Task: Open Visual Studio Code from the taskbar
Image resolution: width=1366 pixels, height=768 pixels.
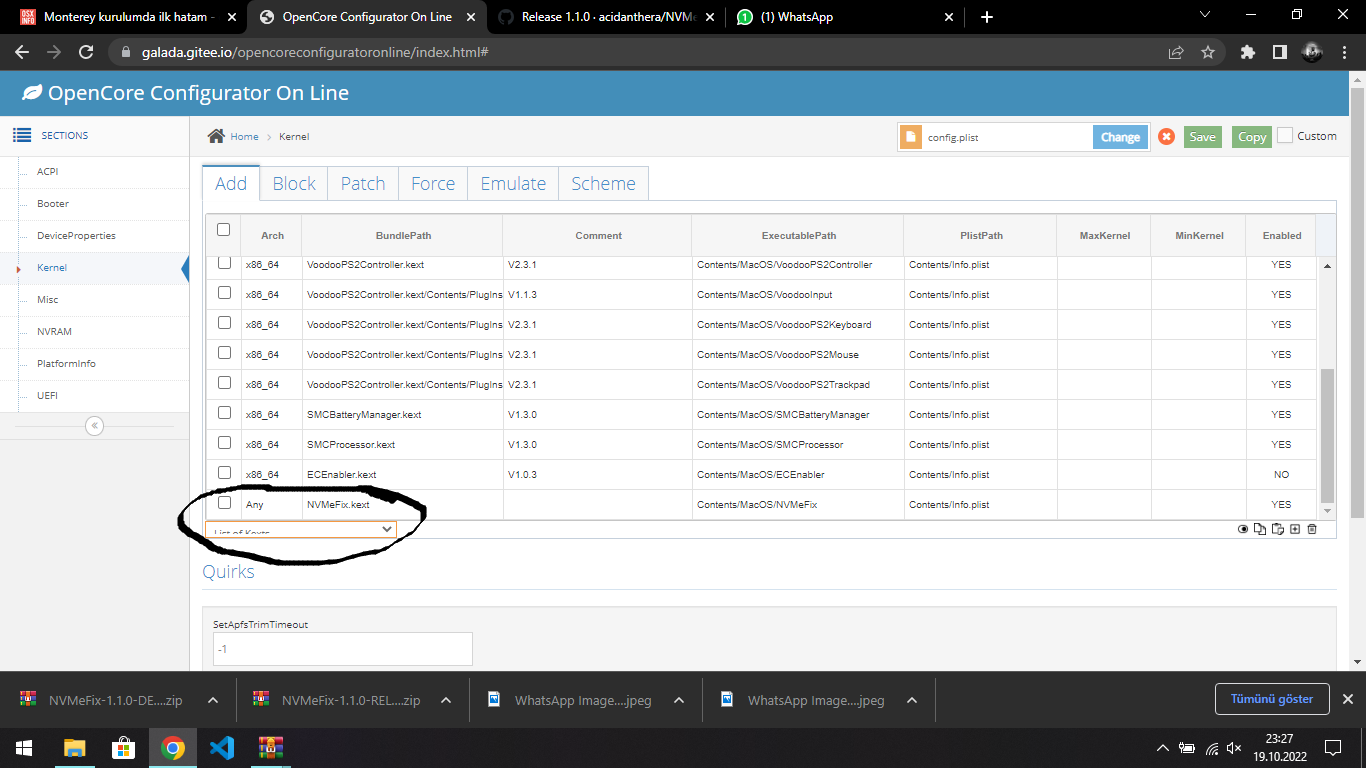Action: point(221,747)
